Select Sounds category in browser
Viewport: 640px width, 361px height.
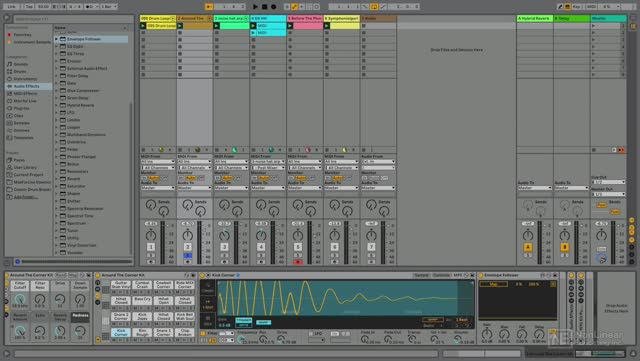[20, 64]
